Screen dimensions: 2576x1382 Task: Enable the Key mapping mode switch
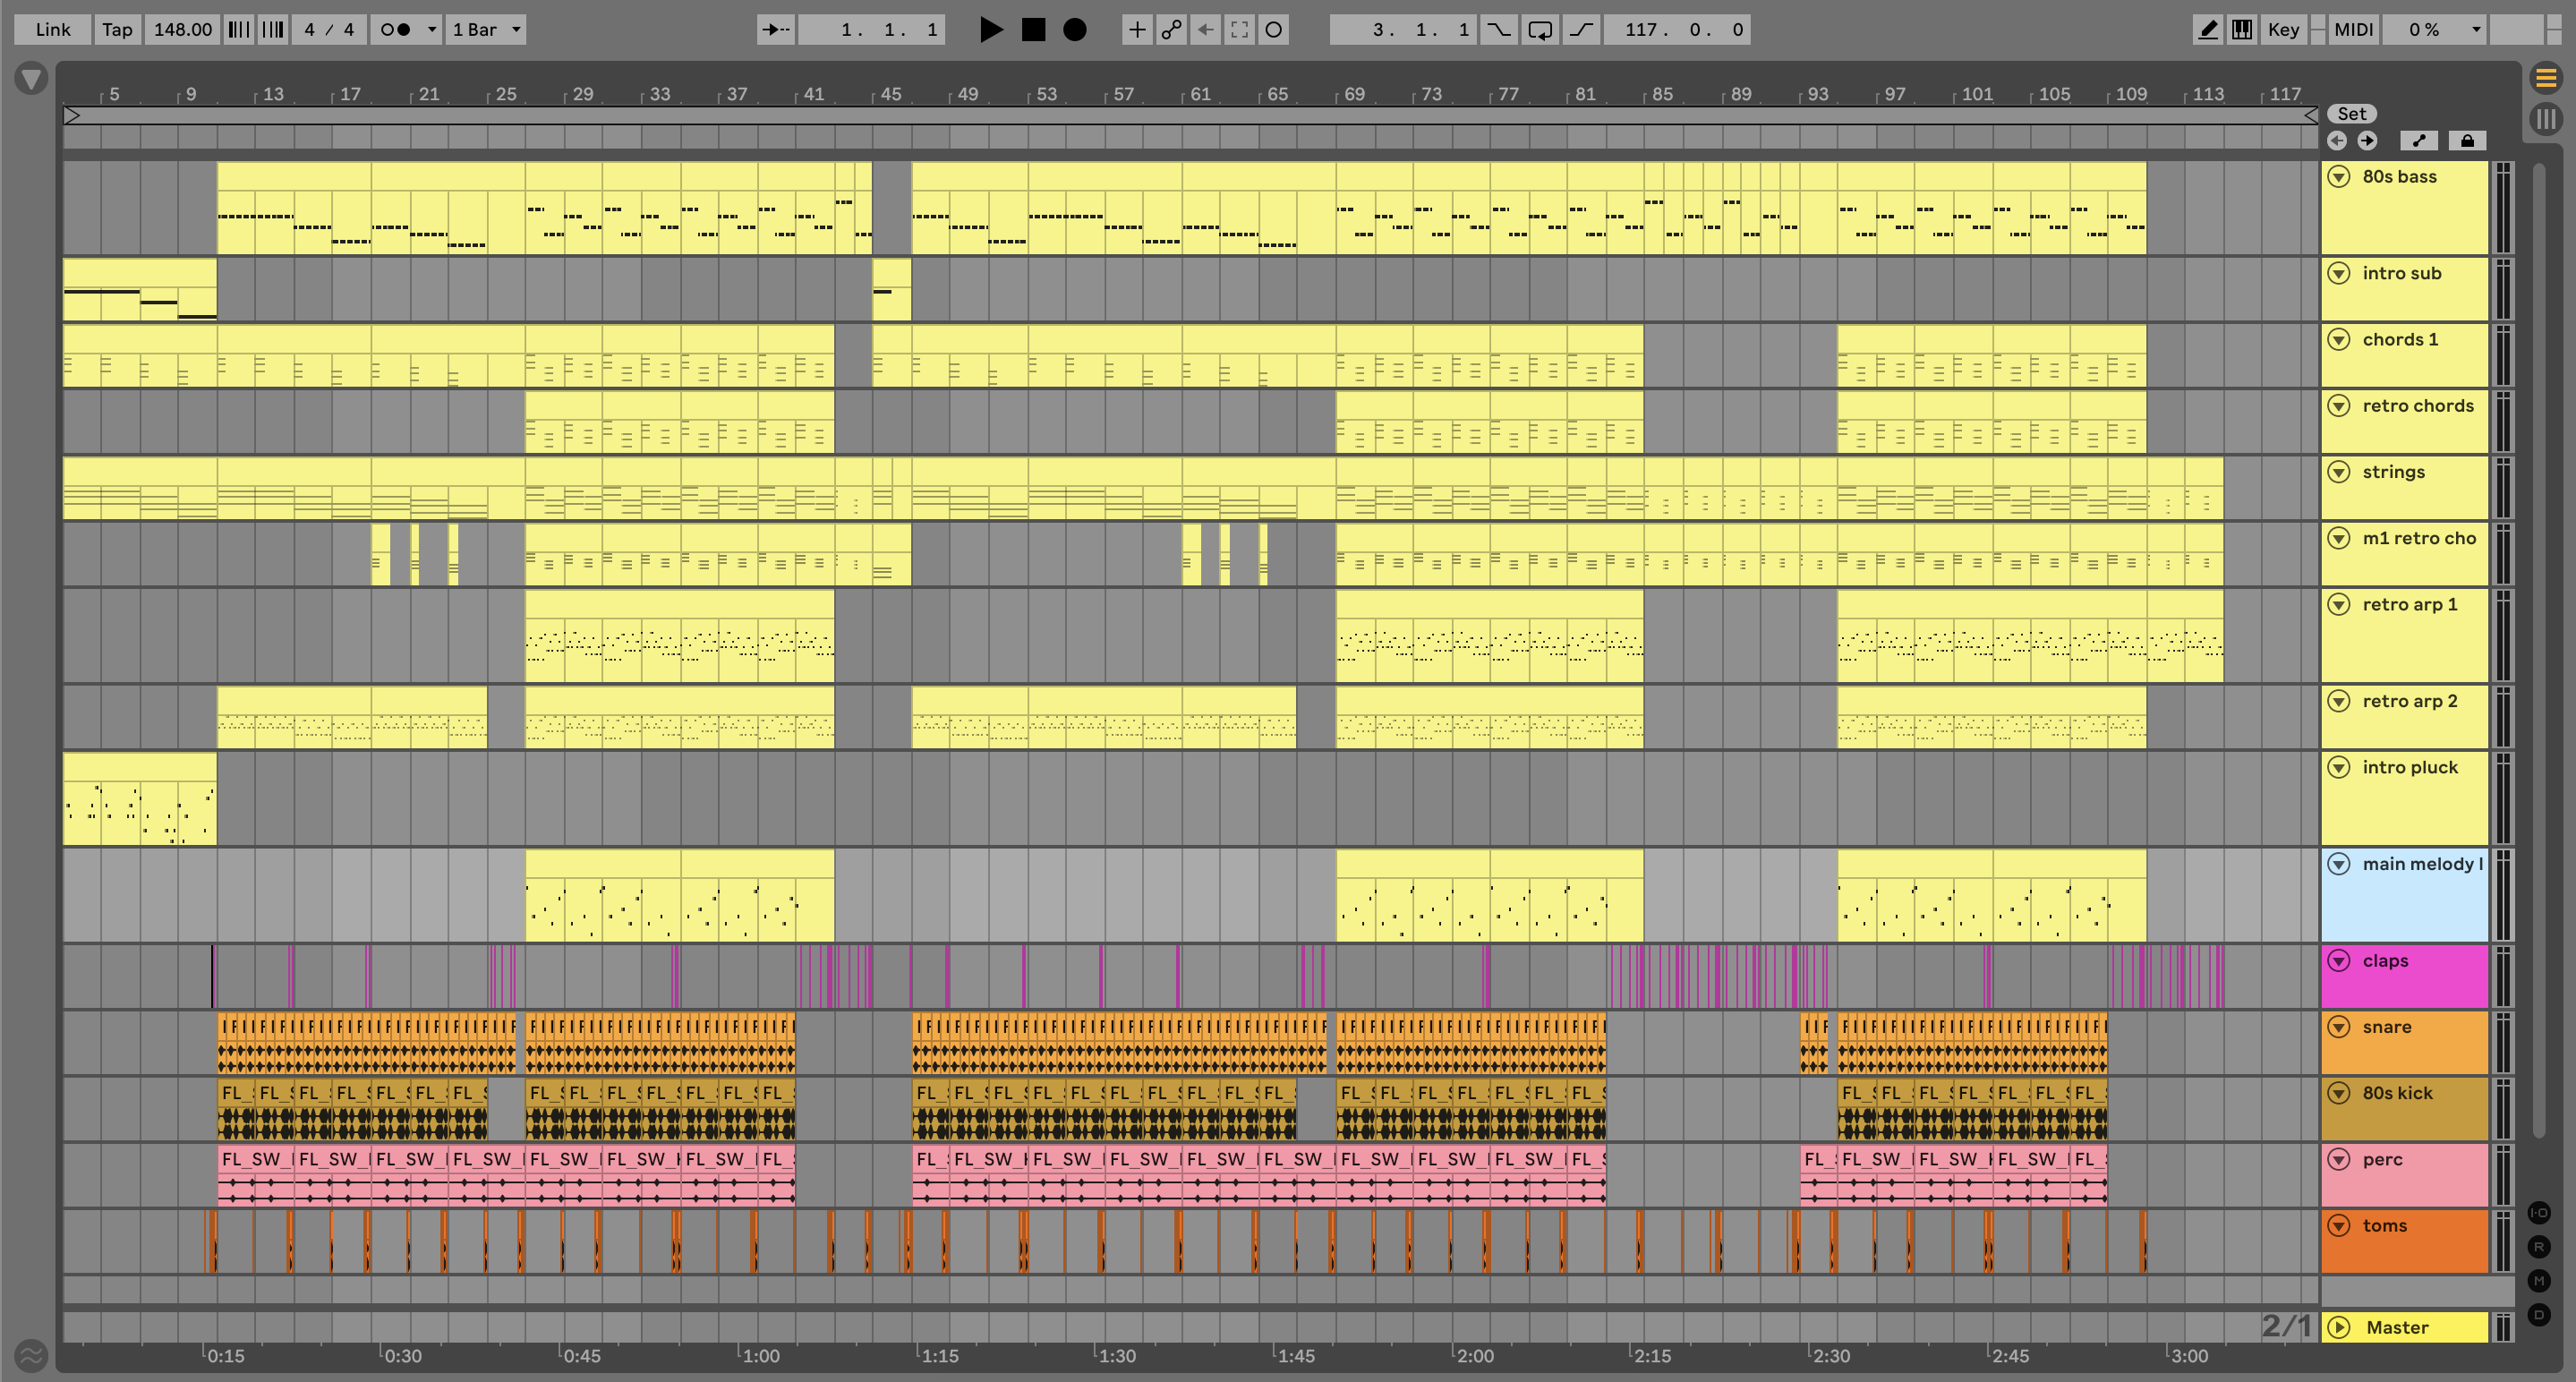2283,30
